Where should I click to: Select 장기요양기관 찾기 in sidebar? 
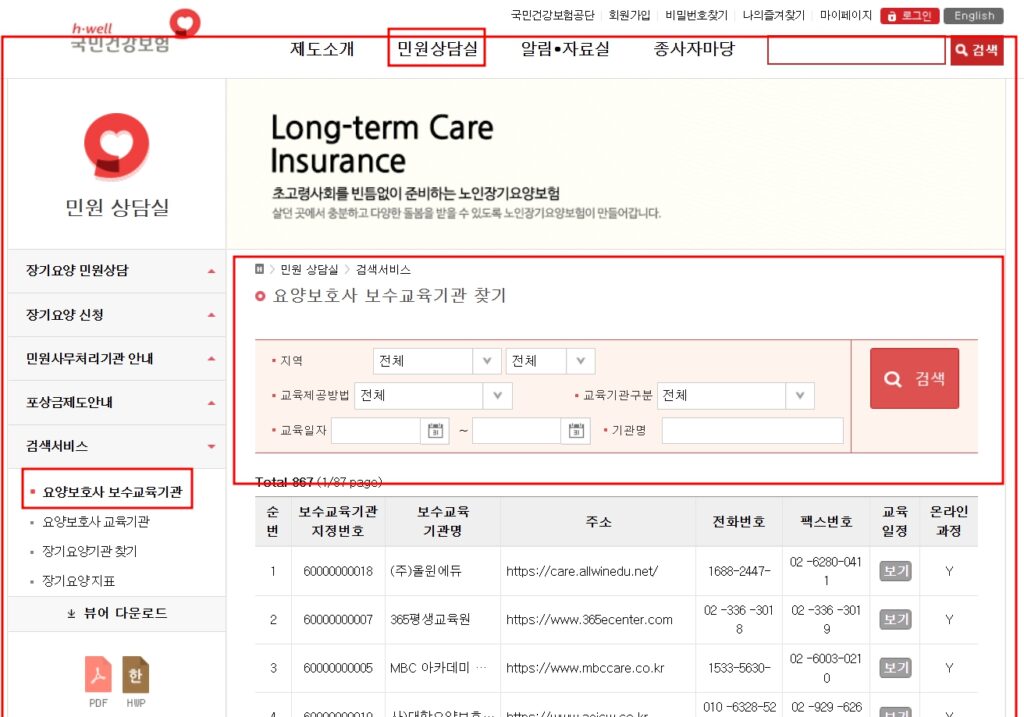click(x=89, y=551)
